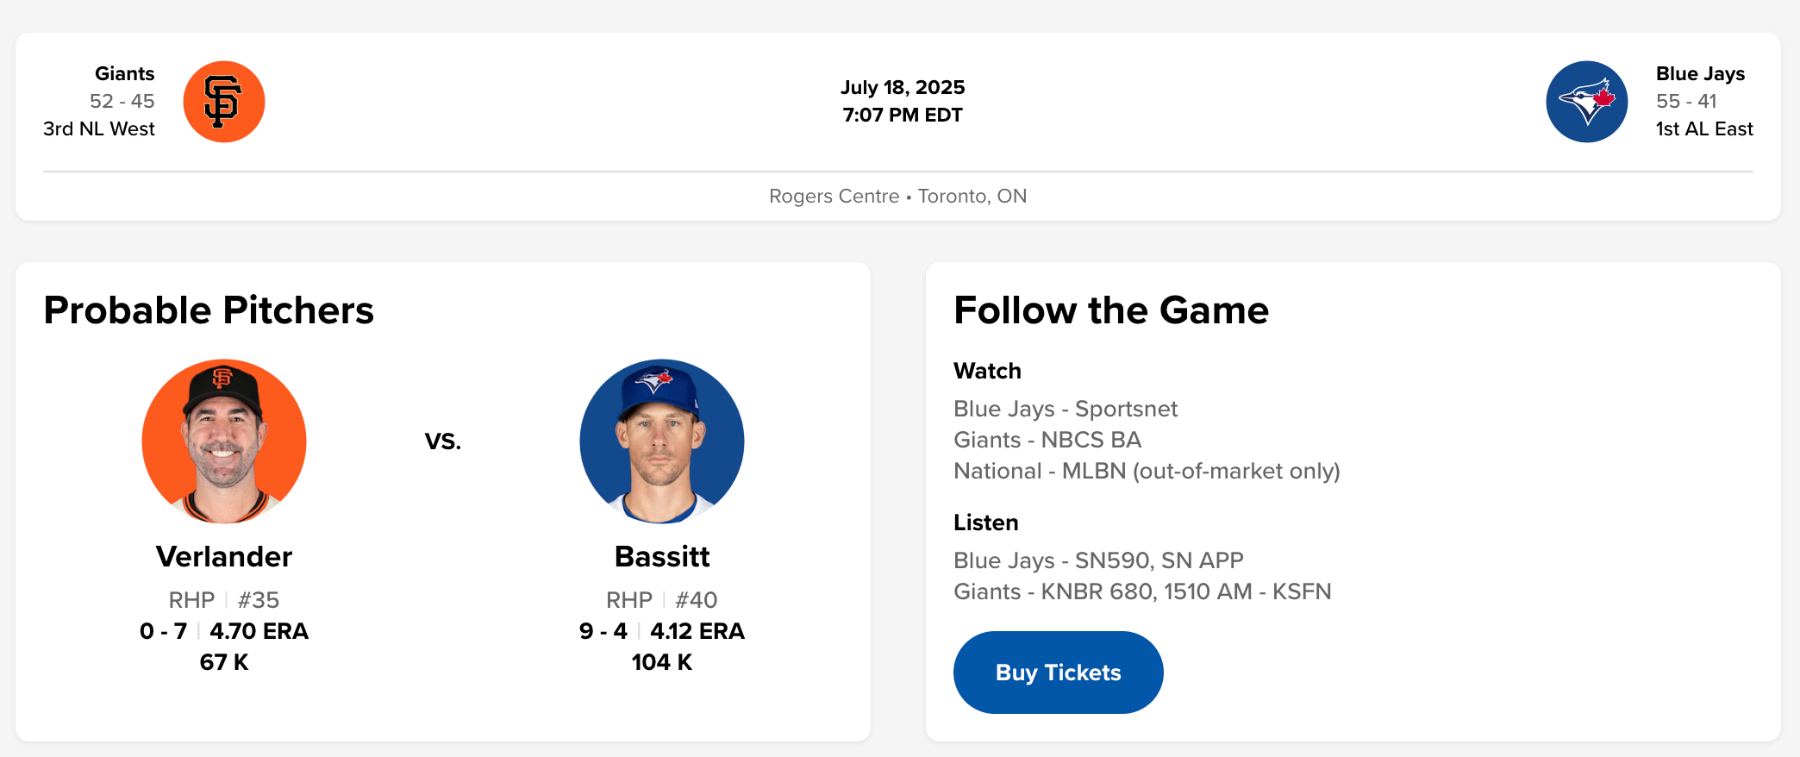Click the San Francisco Giants logo
This screenshot has width=1800, height=757.
224,102
